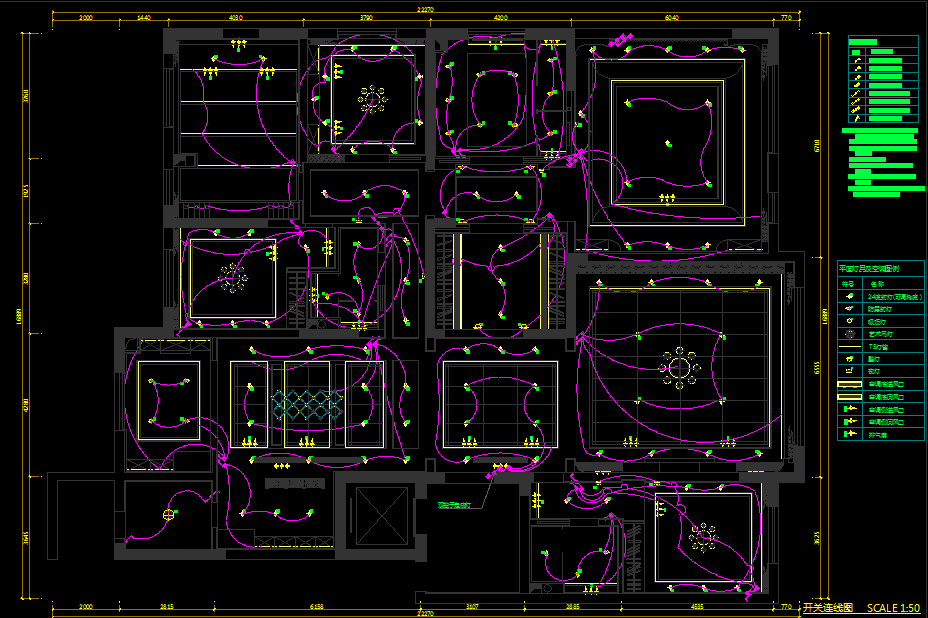
Task: Click the SCALE 1:50 label
Action: click(893, 608)
